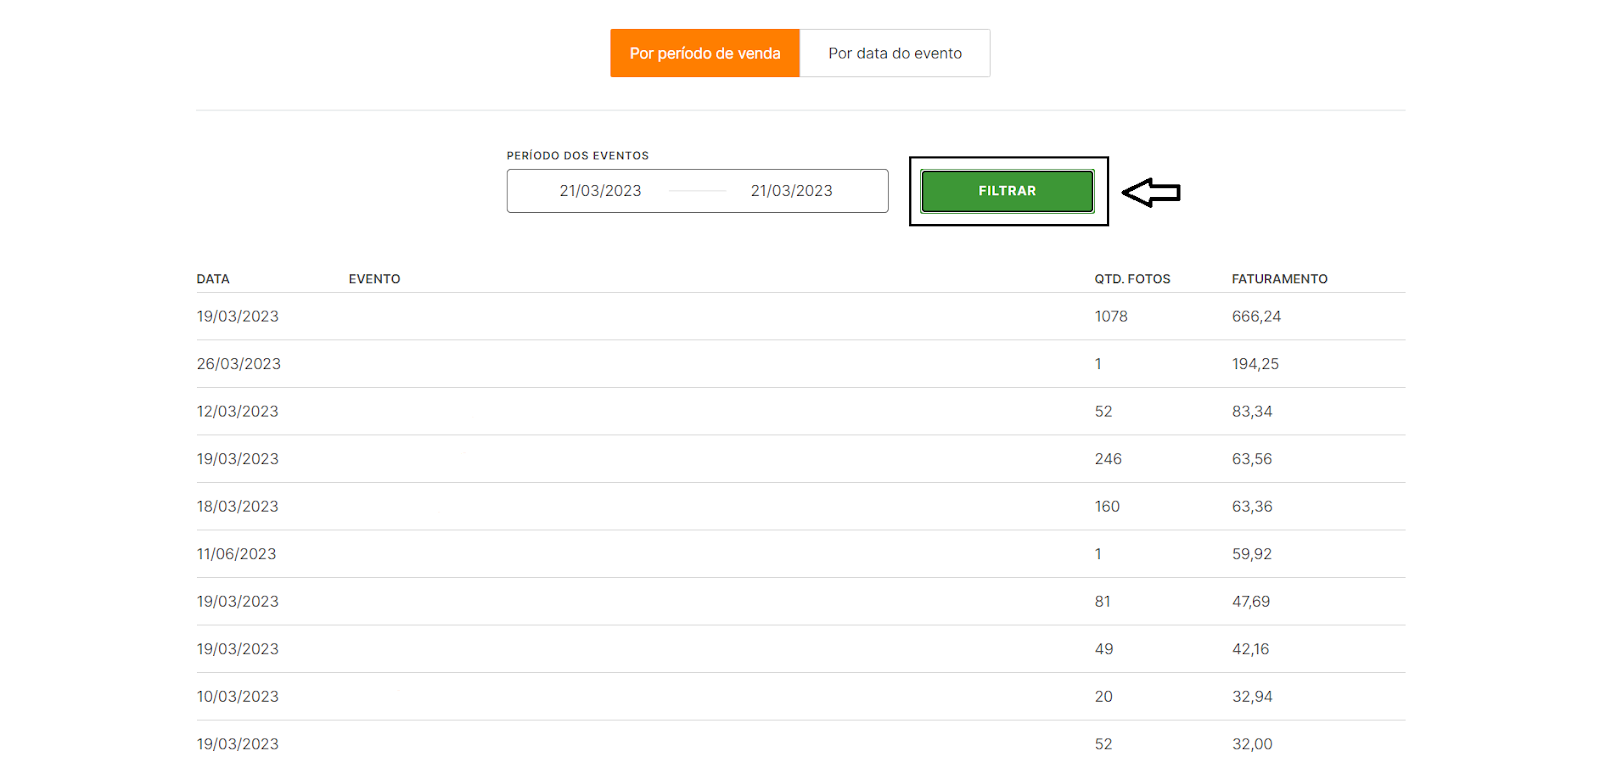
Task: Click the end date 21/03/2023 field
Action: point(791,191)
